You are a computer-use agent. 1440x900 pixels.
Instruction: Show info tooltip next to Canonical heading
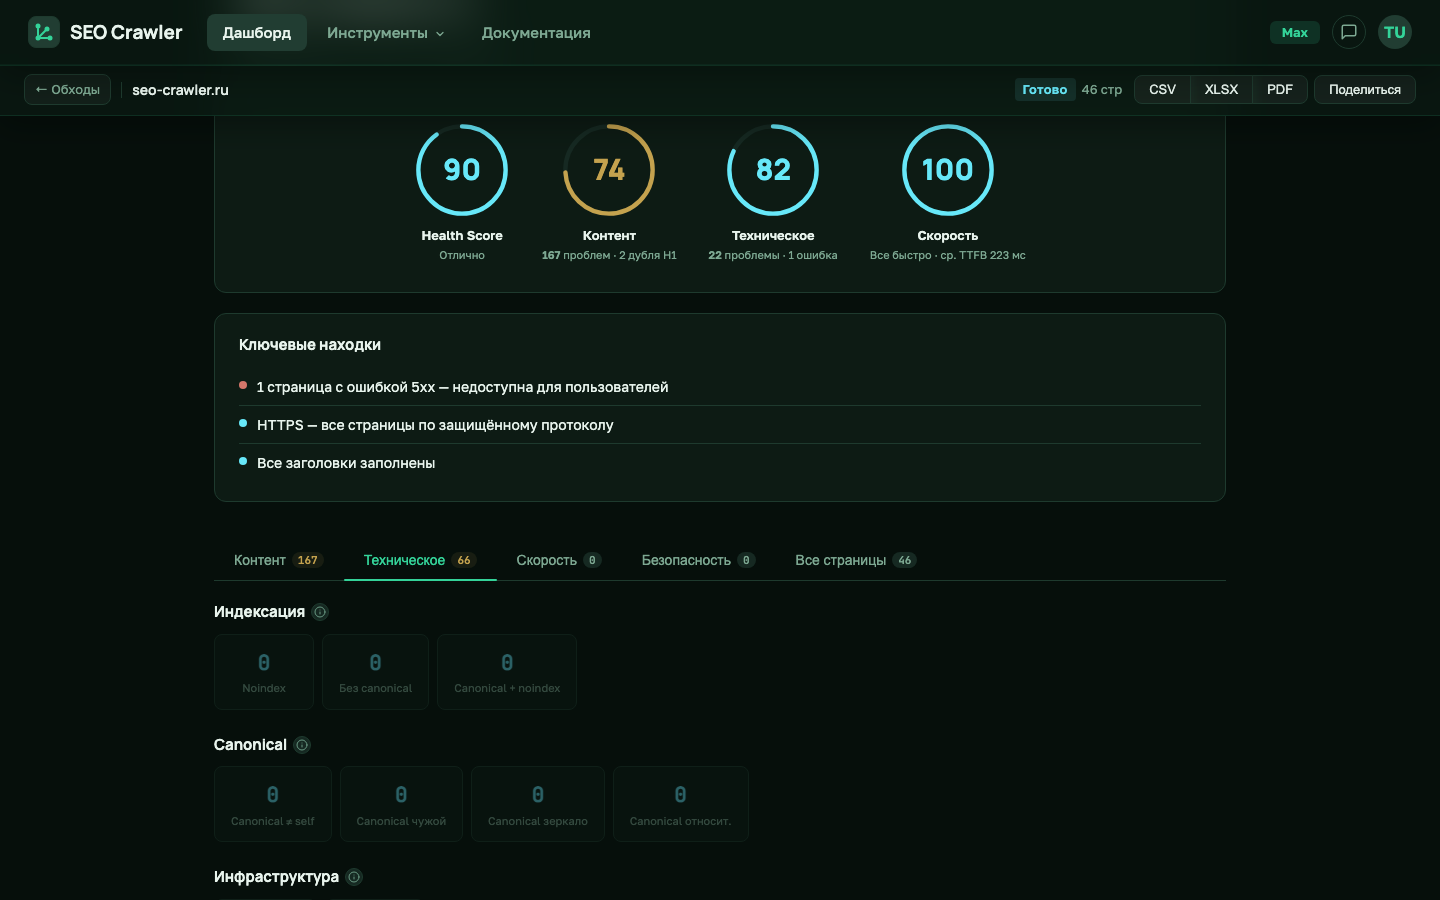tap(302, 745)
